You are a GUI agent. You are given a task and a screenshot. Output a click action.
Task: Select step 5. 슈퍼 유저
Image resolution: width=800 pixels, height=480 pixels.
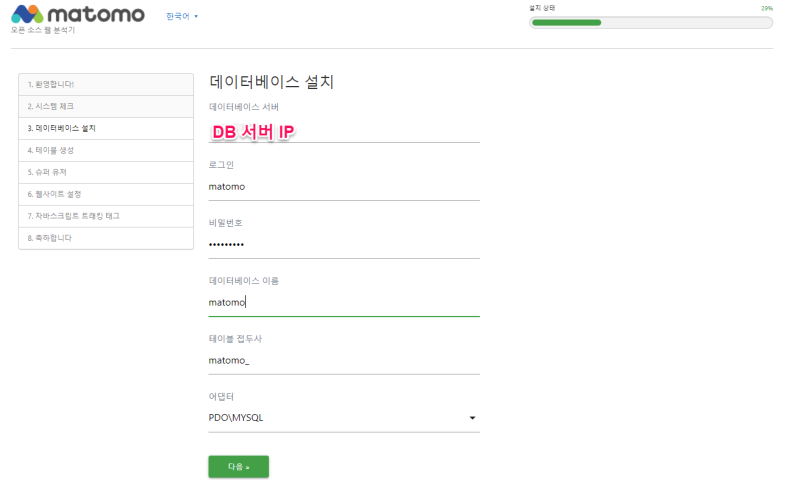(106, 172)
